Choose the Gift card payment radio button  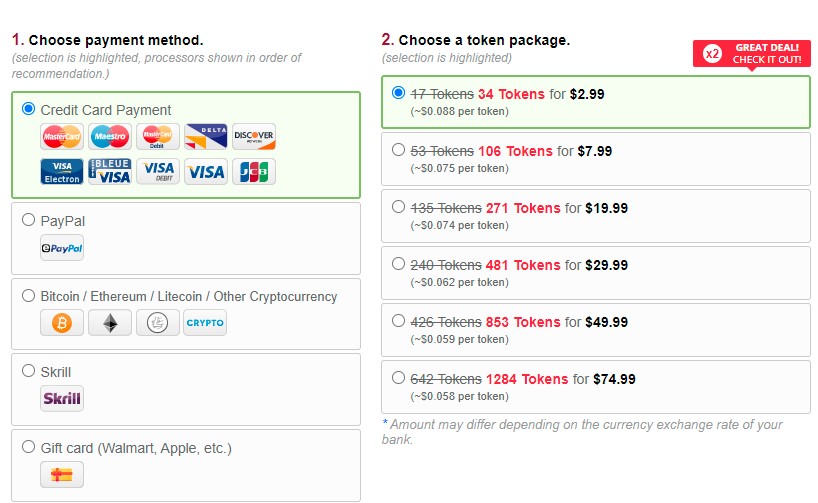[x=28, y=447]
